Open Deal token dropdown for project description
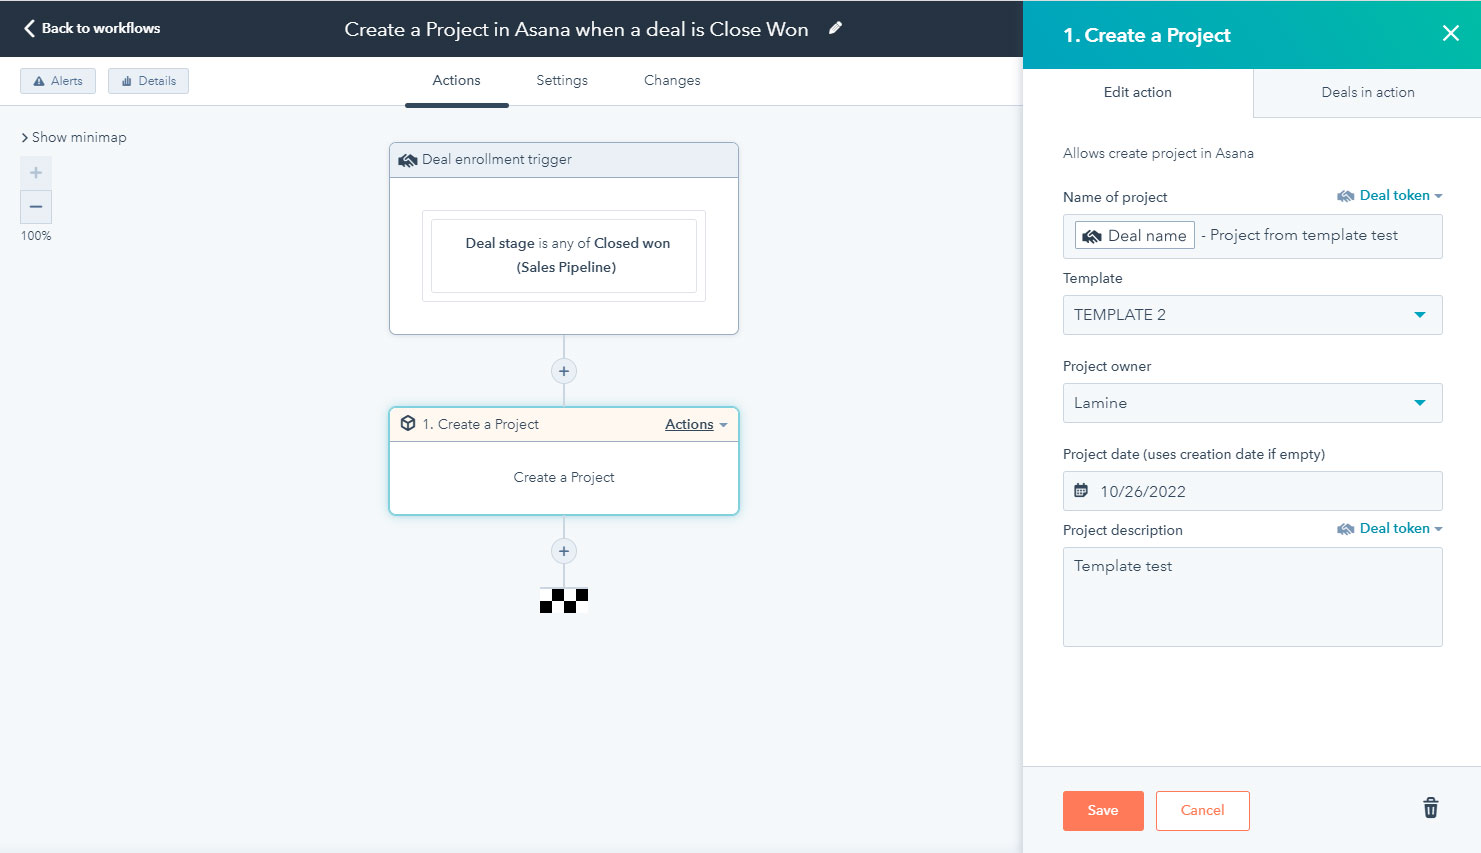The image size is (1481, 853). pos(1390,528)
